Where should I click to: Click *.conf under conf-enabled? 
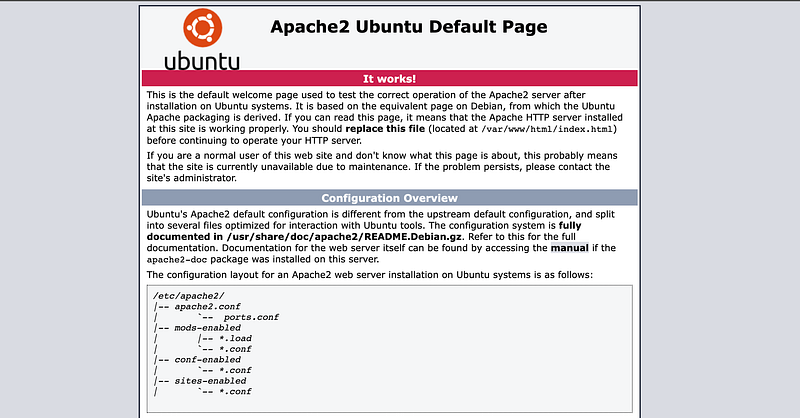point(235,371)
